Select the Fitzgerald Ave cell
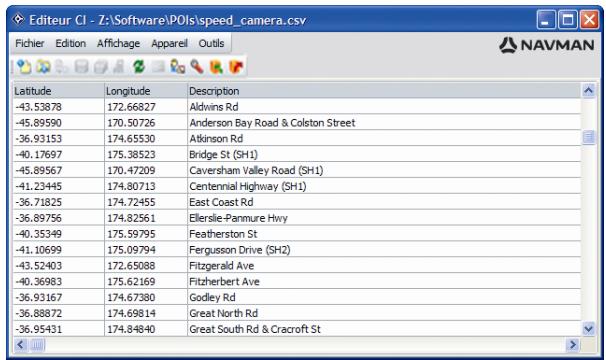This screenshot has height=360, width=606. click(384, 266)
